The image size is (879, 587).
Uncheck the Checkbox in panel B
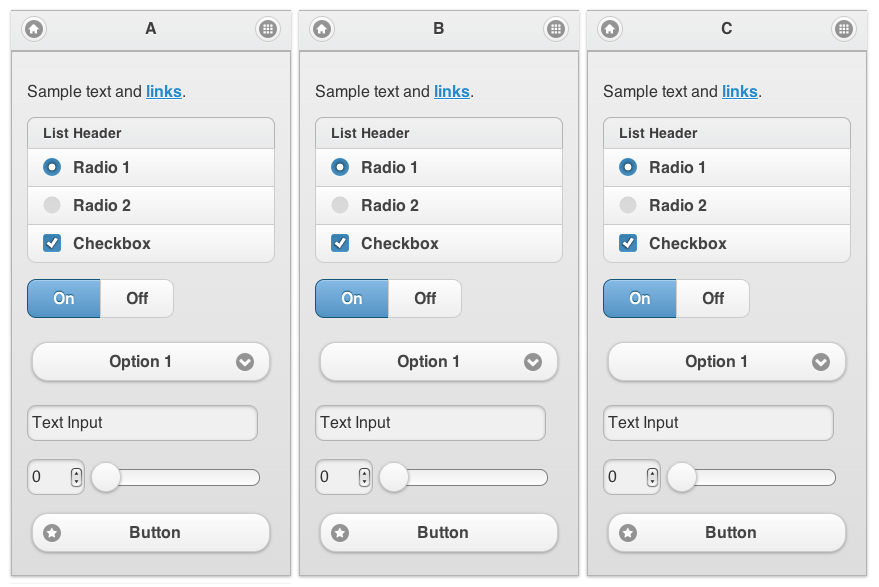[439, 244]
